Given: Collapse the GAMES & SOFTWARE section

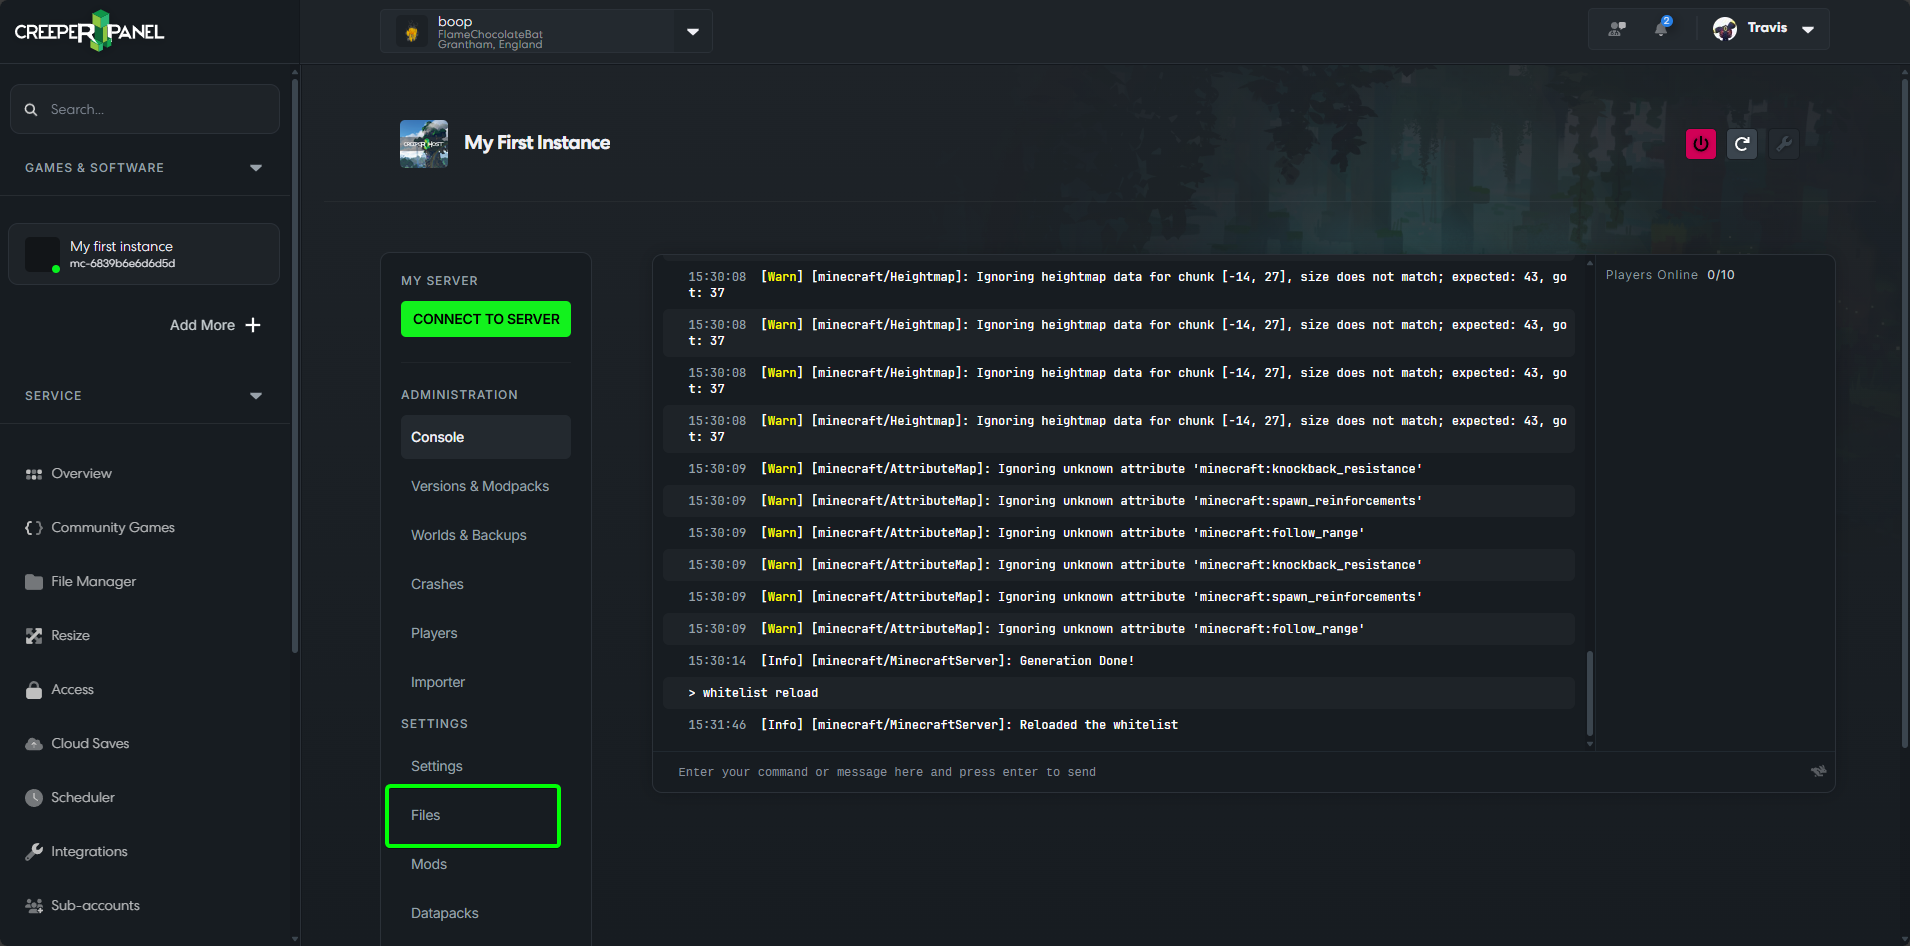Looking at the screenshot, I should point(256,167).
